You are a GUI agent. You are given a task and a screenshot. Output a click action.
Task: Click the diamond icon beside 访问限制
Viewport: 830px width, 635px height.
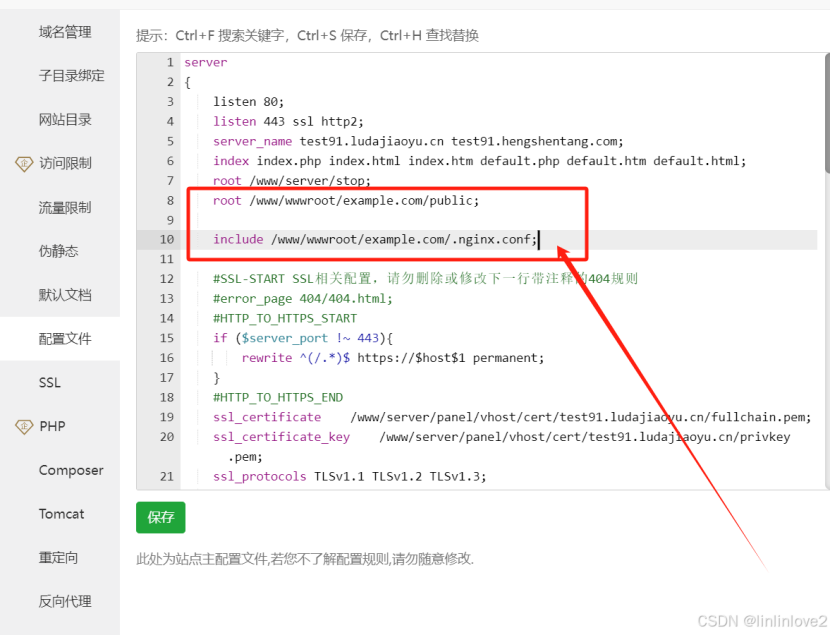point(24,164)
